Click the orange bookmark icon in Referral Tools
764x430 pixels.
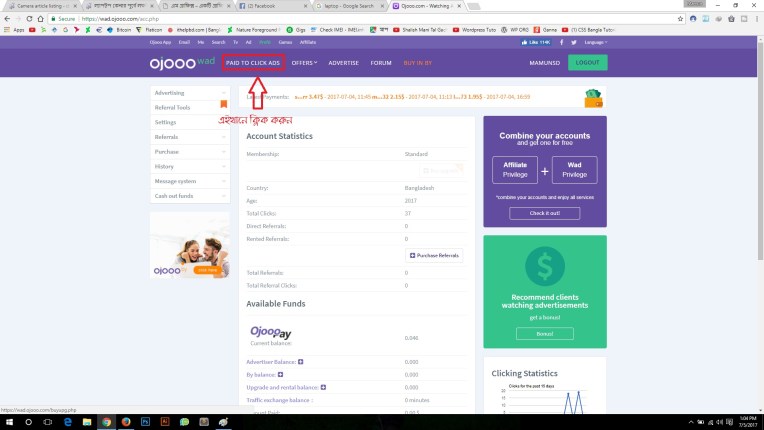pyautogui.click(x=223, y=104)
